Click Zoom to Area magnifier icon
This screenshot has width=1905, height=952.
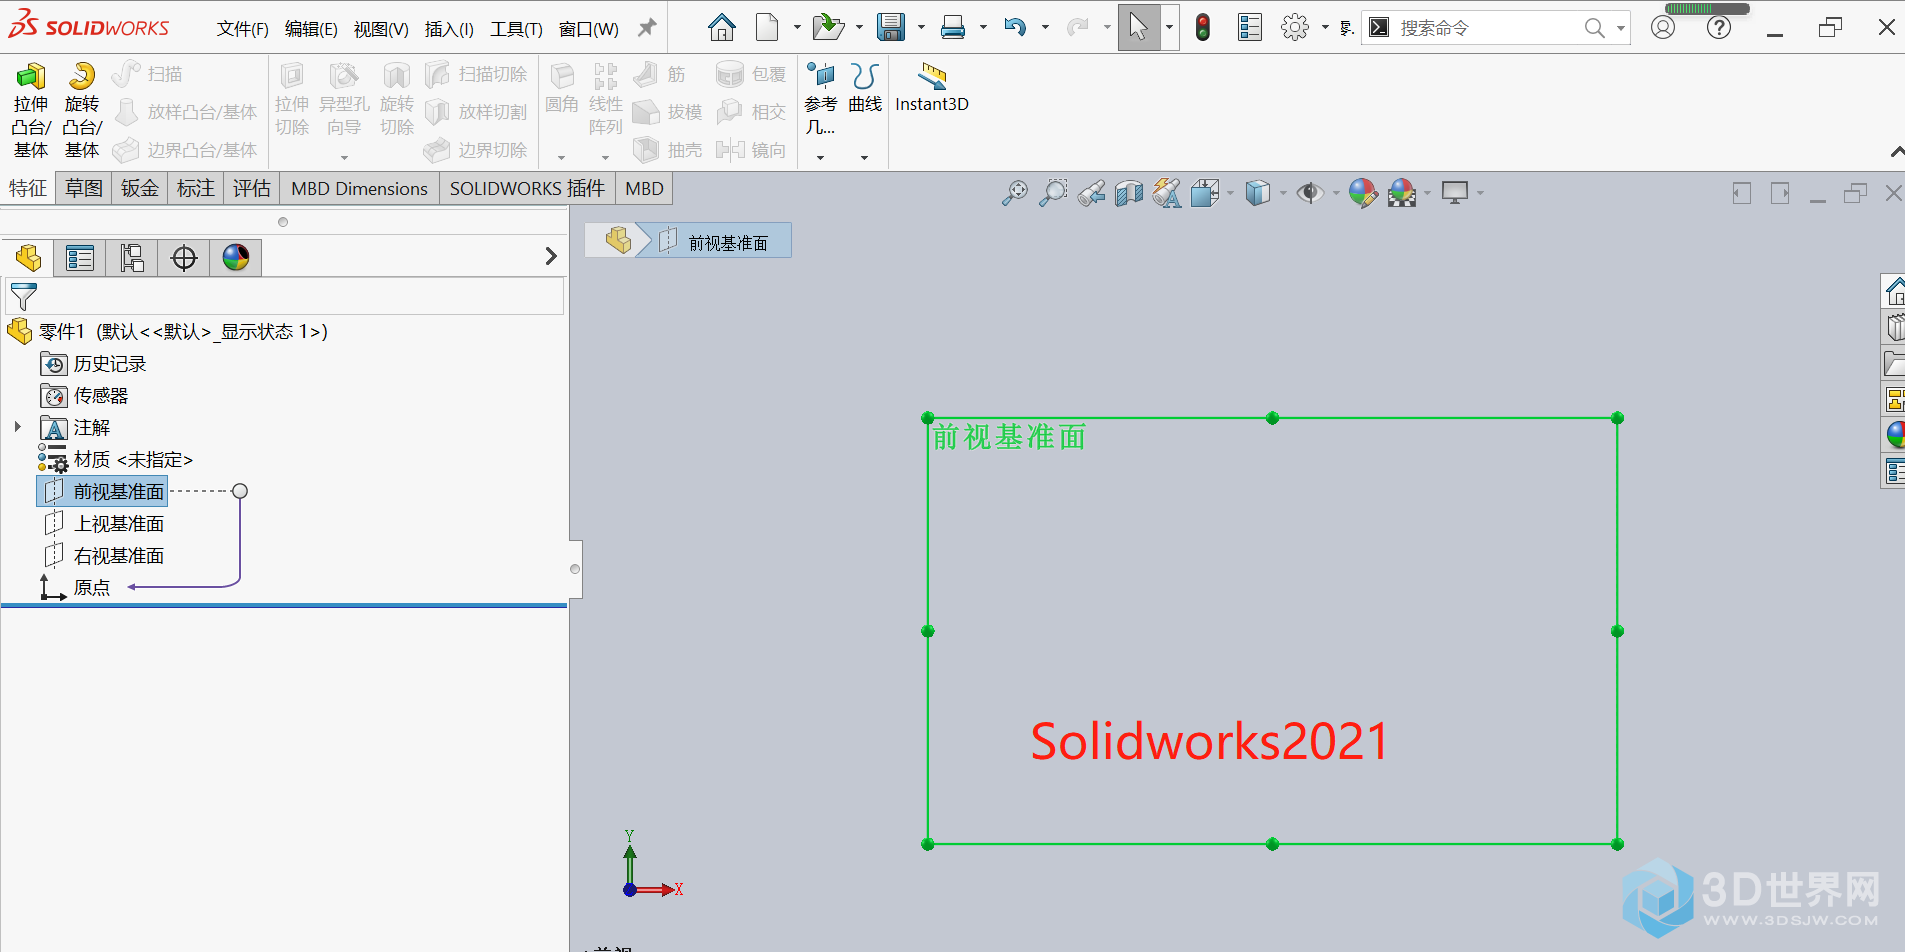(1052, 193)
